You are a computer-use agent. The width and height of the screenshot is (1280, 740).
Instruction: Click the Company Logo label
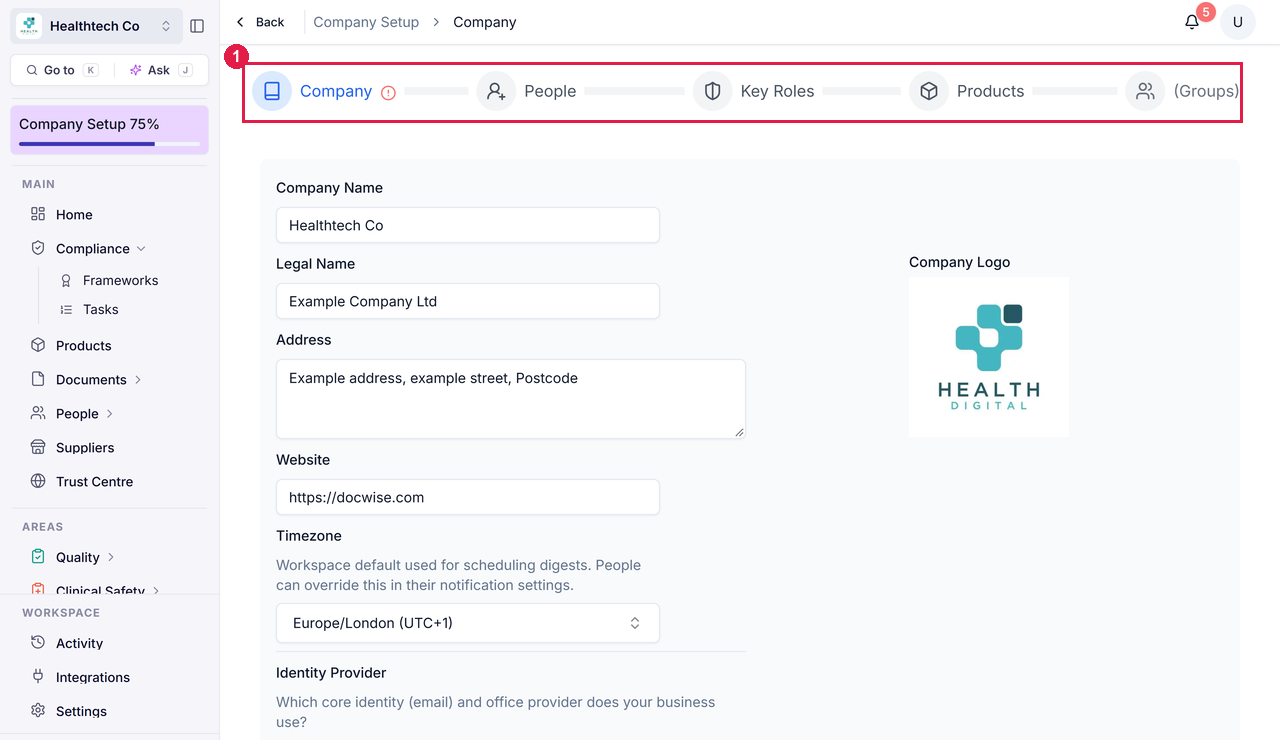click(959, 262)
